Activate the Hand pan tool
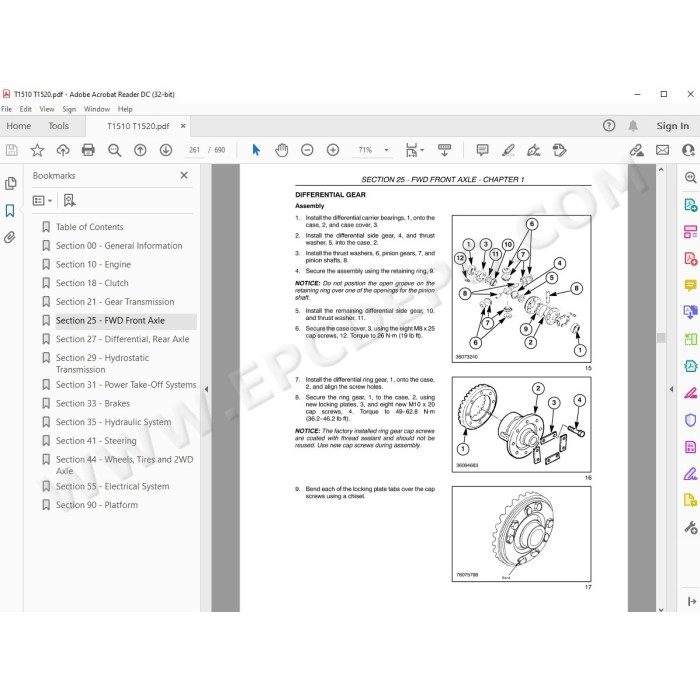The height and width of the screenshot is (700, 700). (x=281, y=150)
